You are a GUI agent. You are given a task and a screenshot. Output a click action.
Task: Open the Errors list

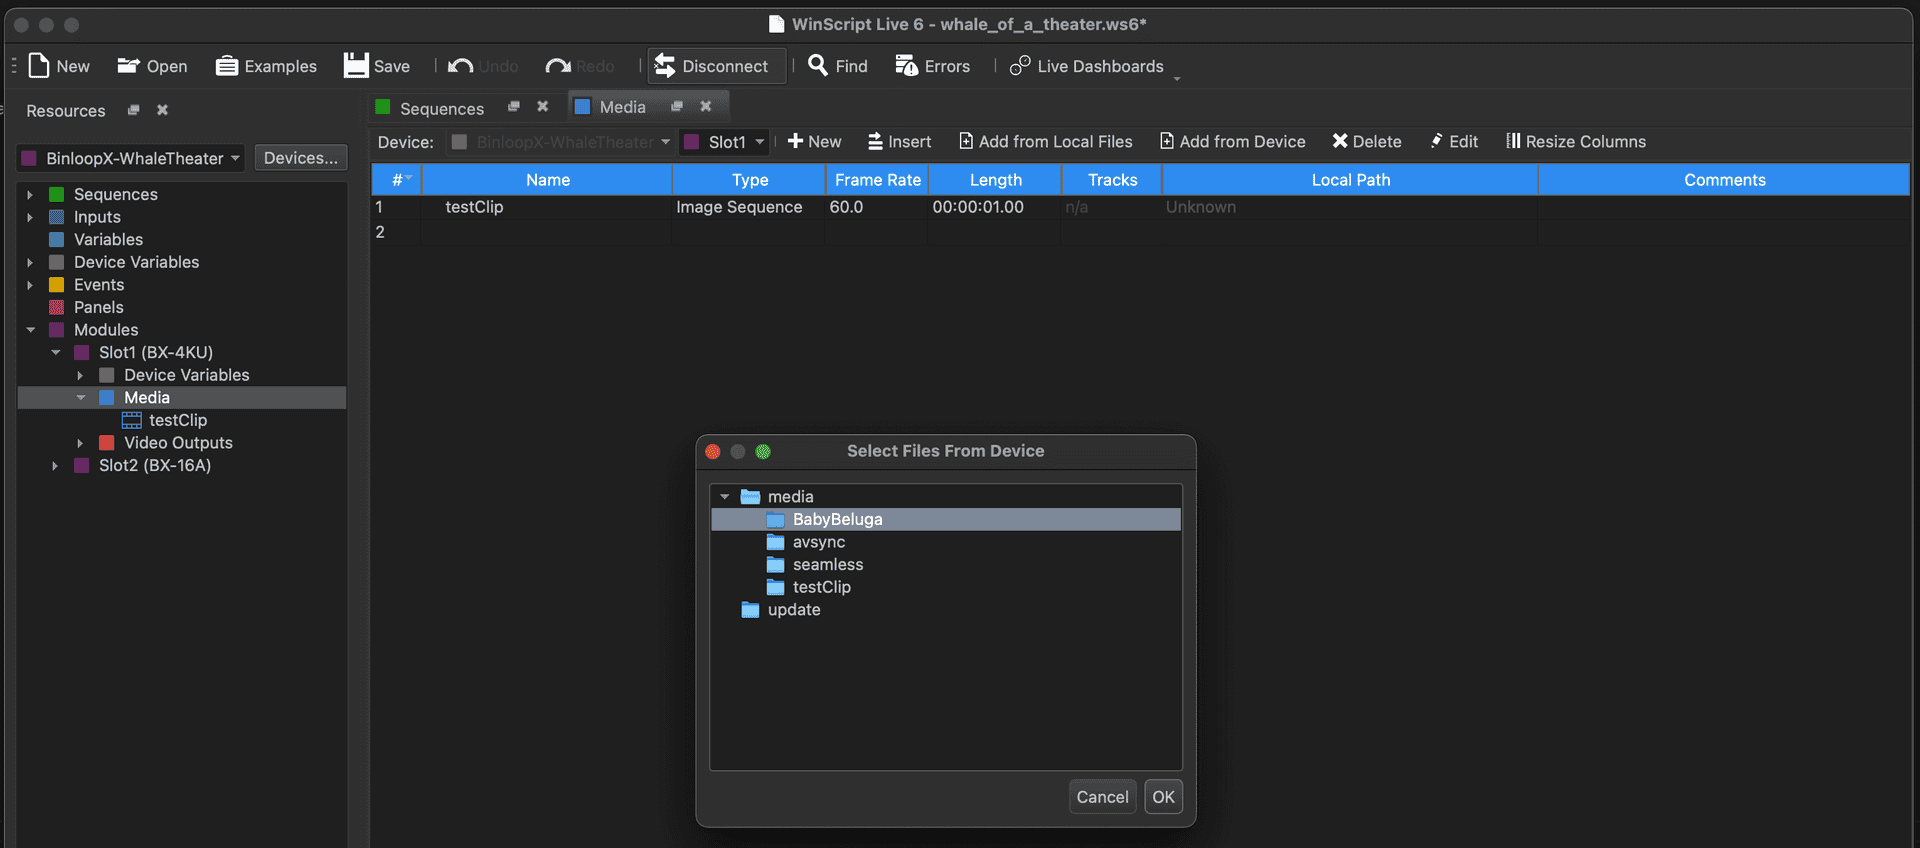932,66
